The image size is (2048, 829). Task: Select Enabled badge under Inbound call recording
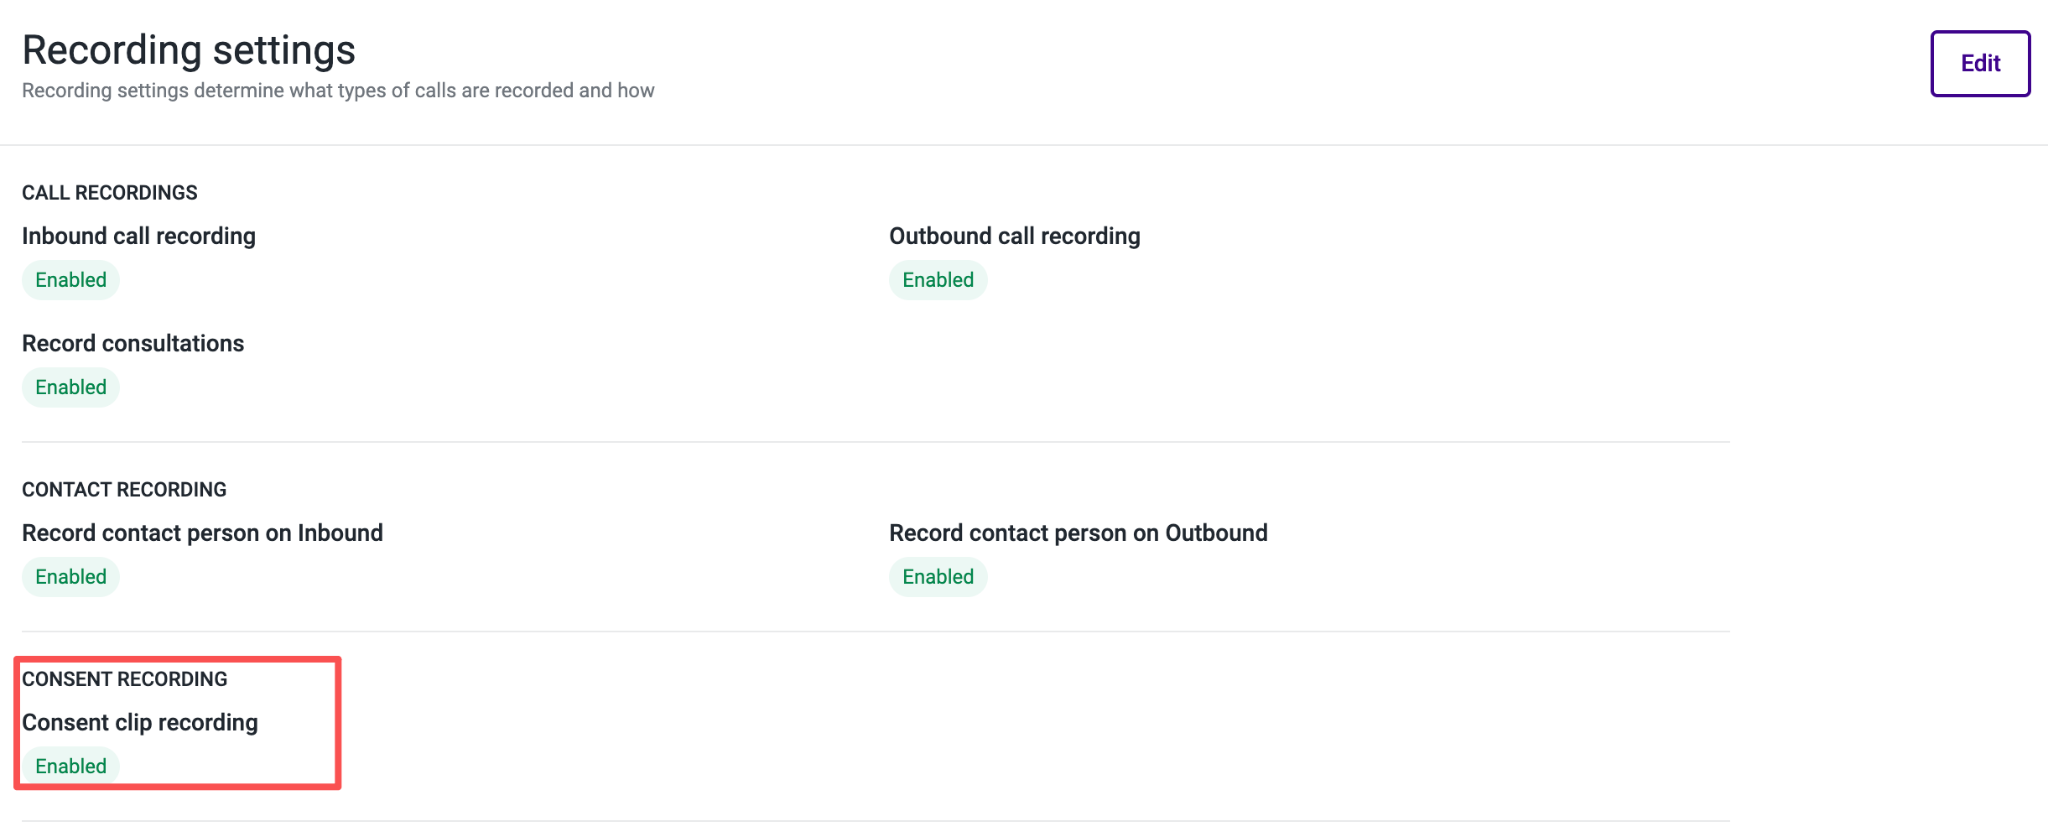pyautogui.click(x=71, y=280)
